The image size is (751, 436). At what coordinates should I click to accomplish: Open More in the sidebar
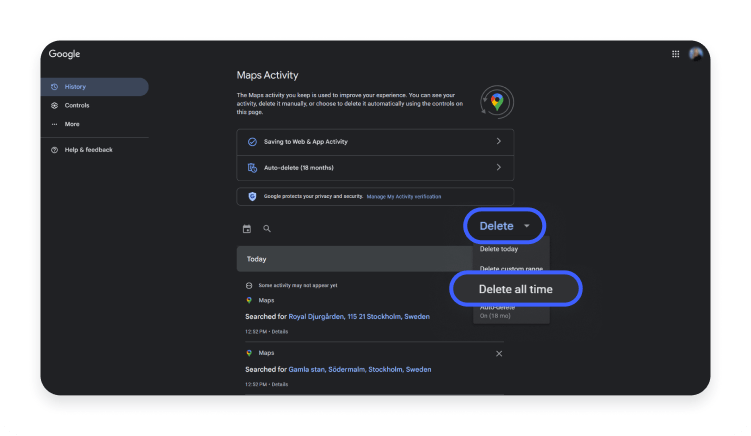[72, 124]
